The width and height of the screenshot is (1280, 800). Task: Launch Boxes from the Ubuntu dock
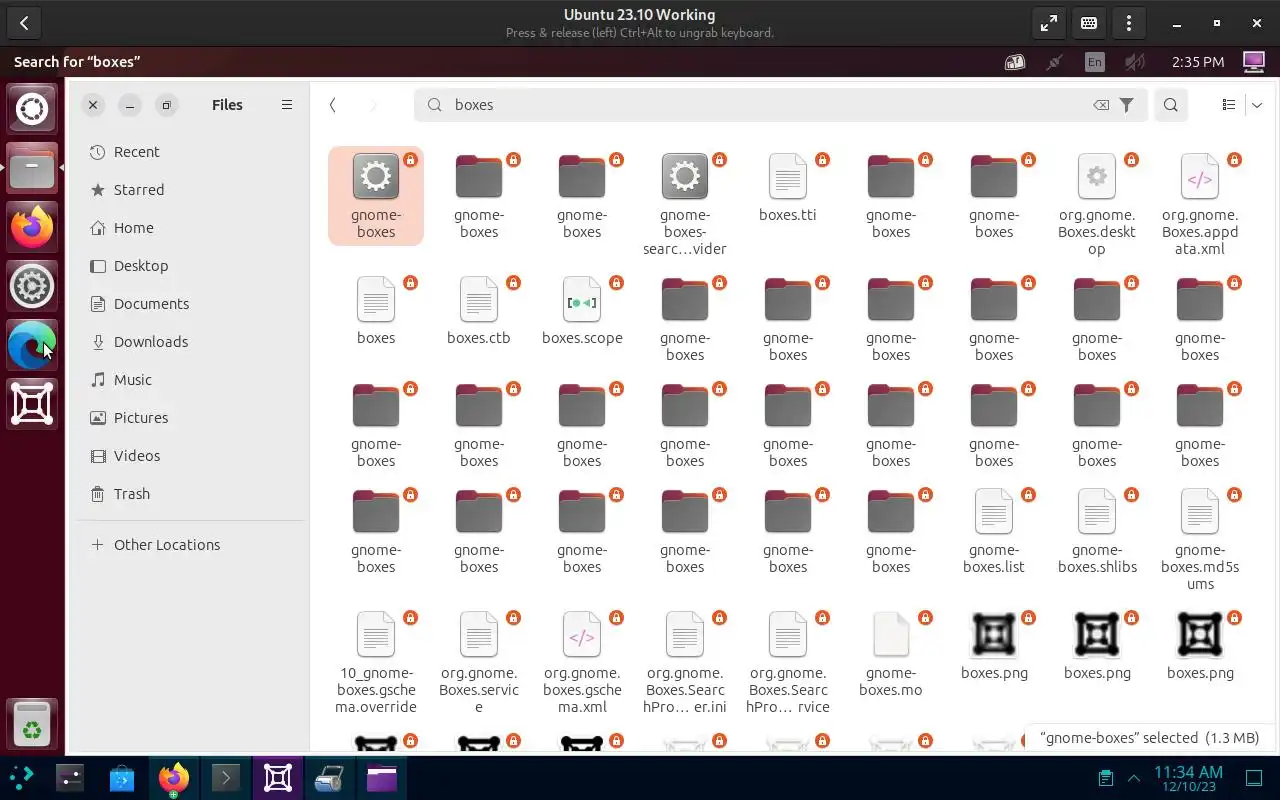pyautogui.click(x=32, y=404)
